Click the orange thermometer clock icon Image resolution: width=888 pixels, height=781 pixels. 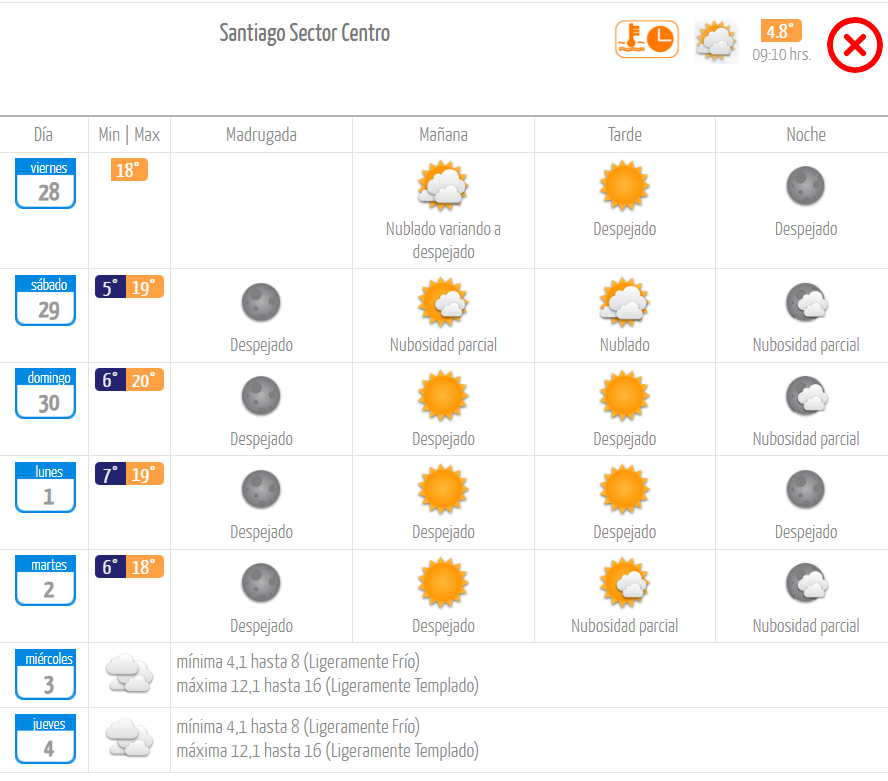647,39
